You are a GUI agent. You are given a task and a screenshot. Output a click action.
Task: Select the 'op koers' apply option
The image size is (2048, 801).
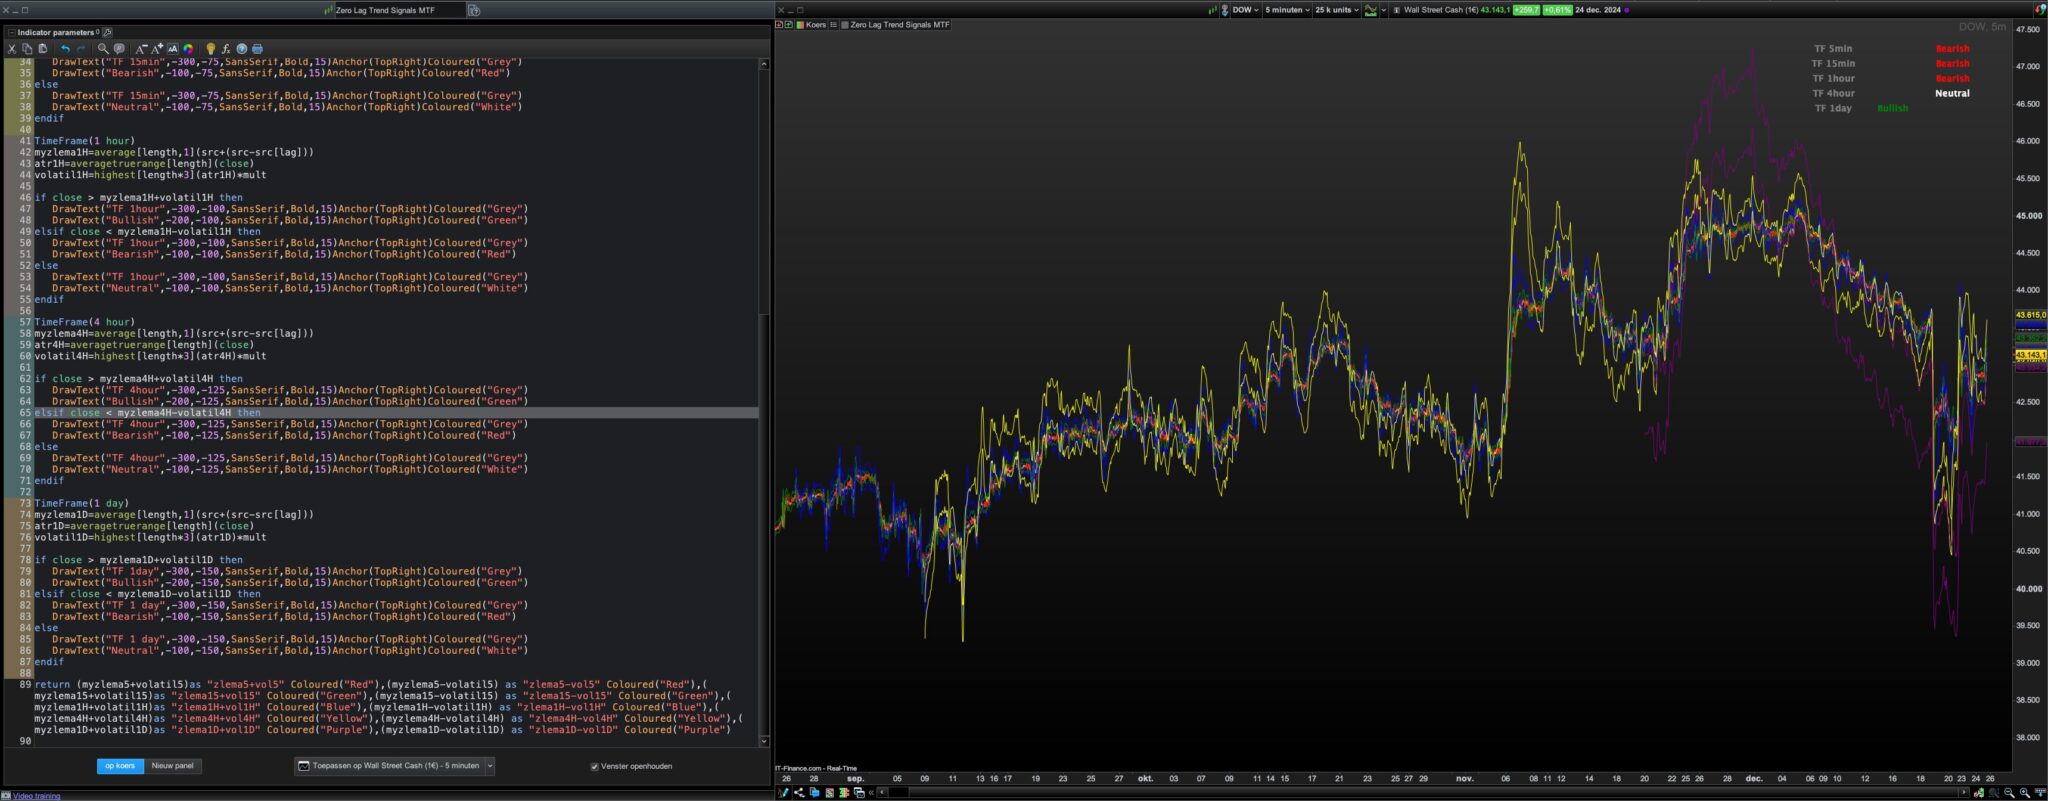pos(120,766)
